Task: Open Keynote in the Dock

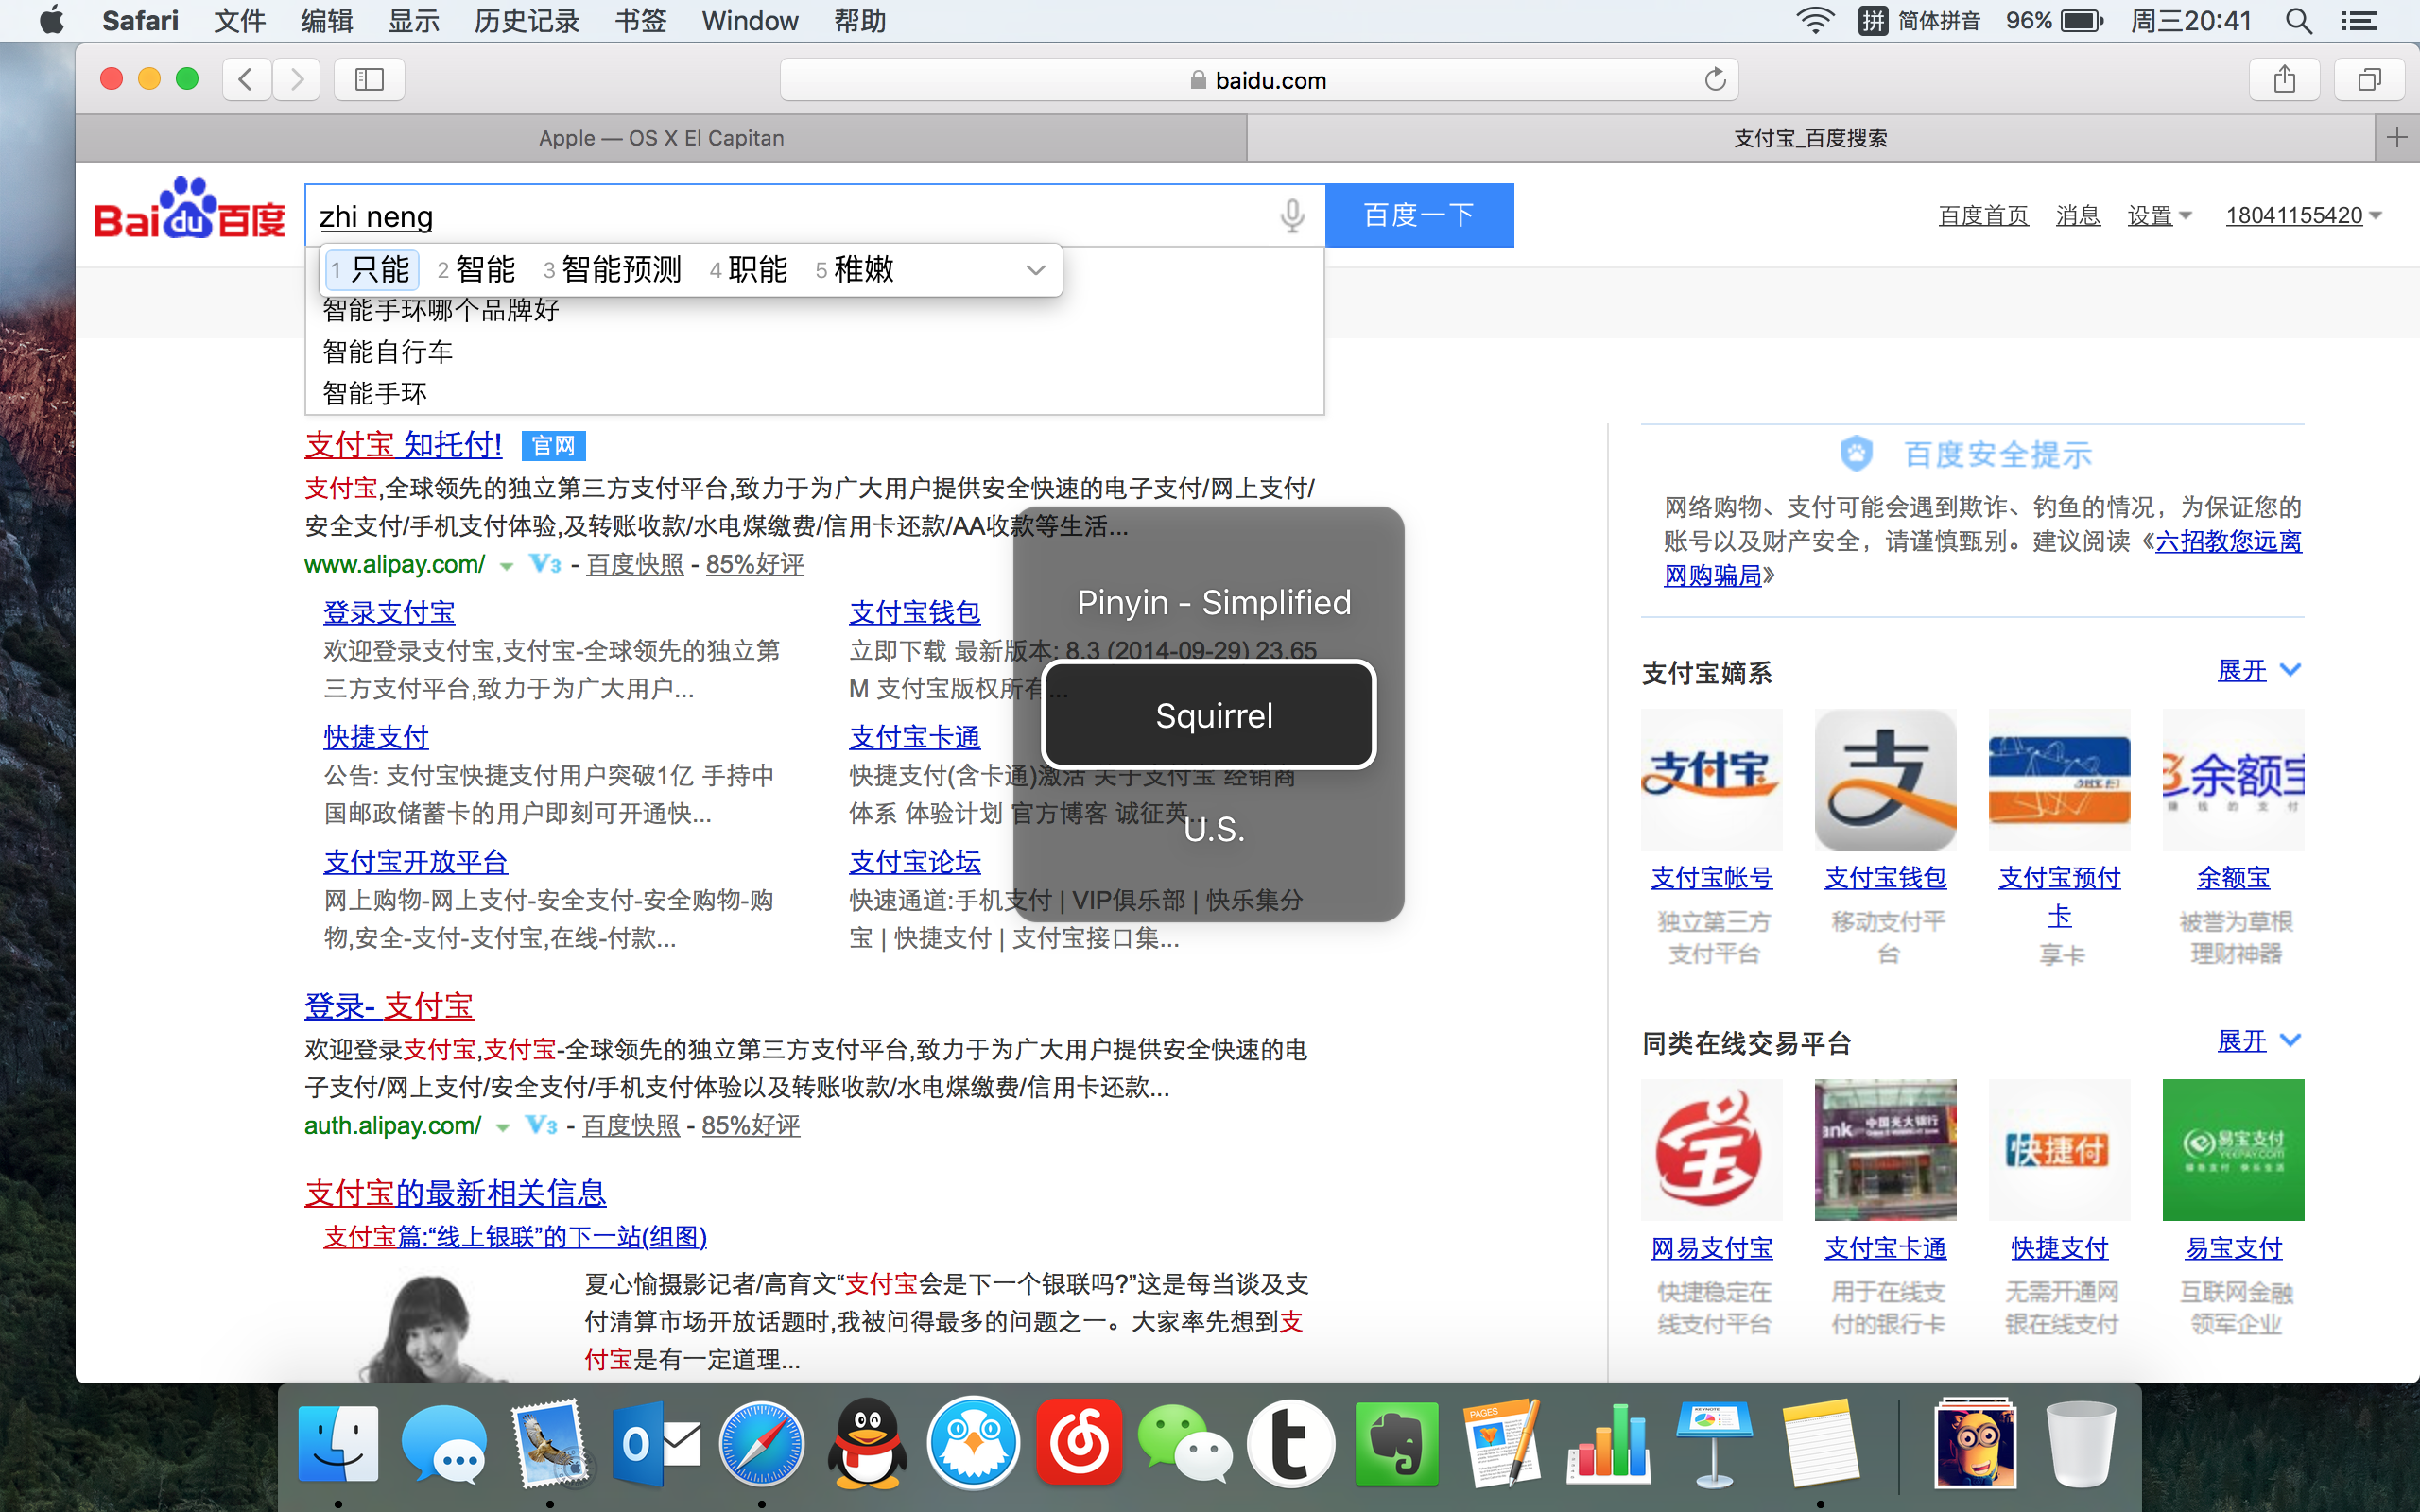Action: click(x=1715, y=1443)
